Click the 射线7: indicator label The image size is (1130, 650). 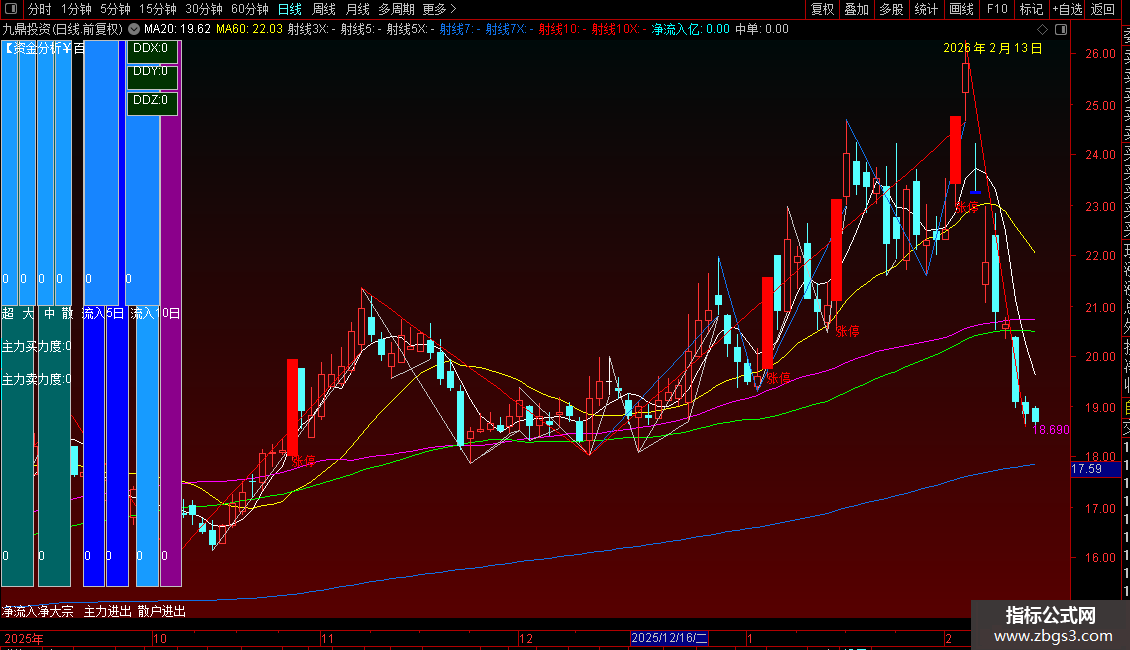pos(460,29)
